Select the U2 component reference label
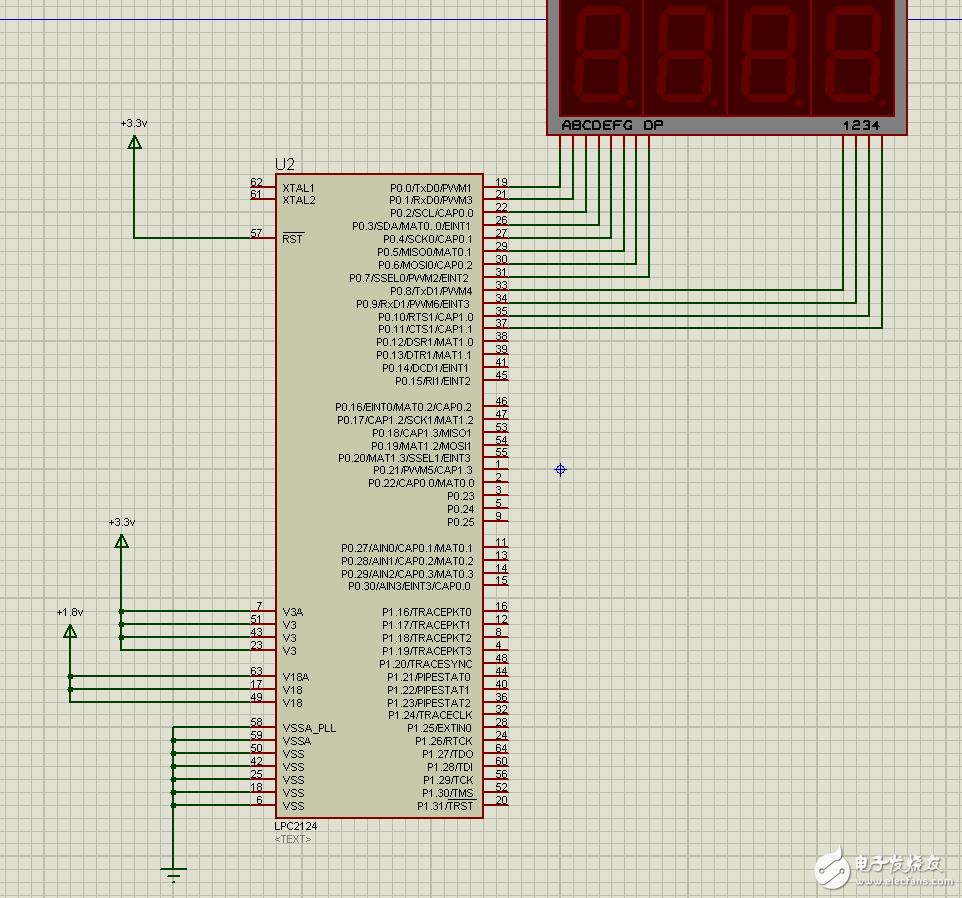The height and width of the screenshot is (898, 962). pyautogui.click(x=285, y=164)
